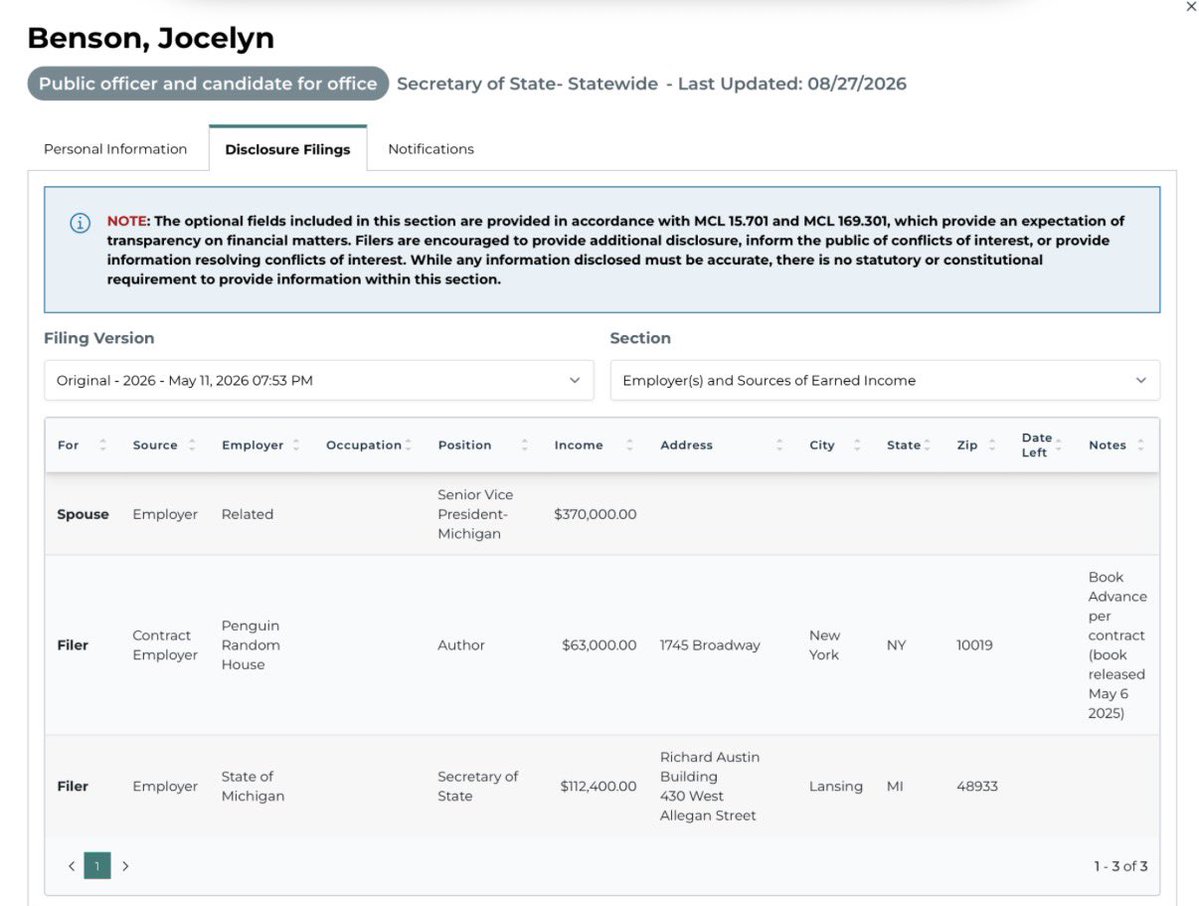Viewport: 1199px width, 906px height.
Task: Click the Book Advance notes cell
Action: (1117, 645)
